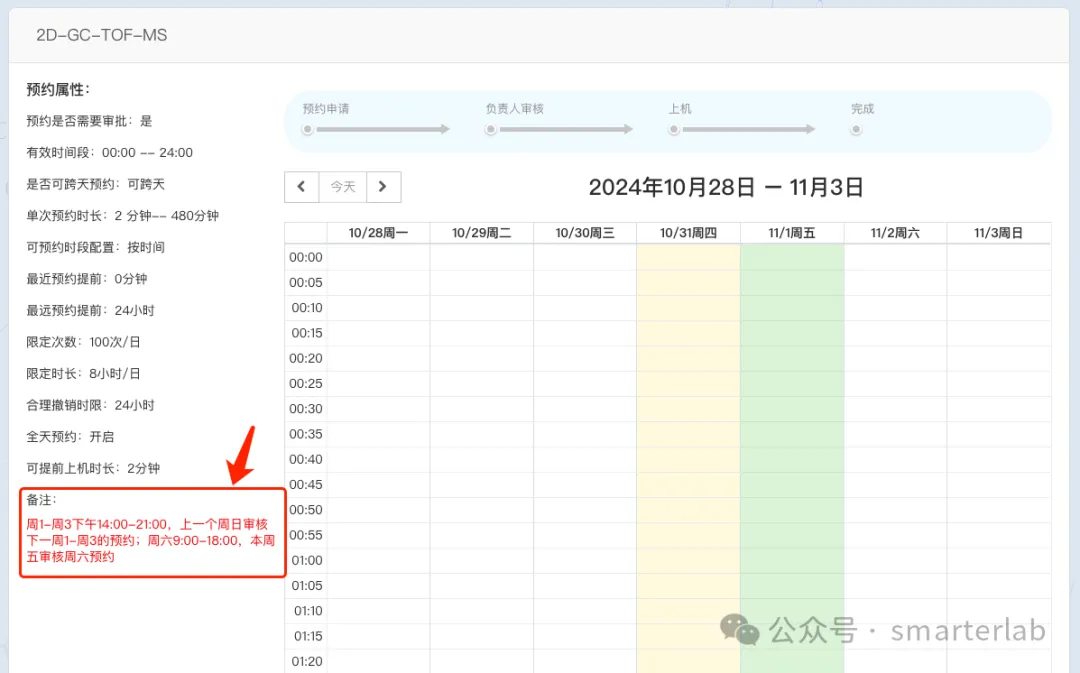The height and width of the screenshot is (673, 1080).
Task: Click the 预约属性 heading
Action: (x=59, y=90)
